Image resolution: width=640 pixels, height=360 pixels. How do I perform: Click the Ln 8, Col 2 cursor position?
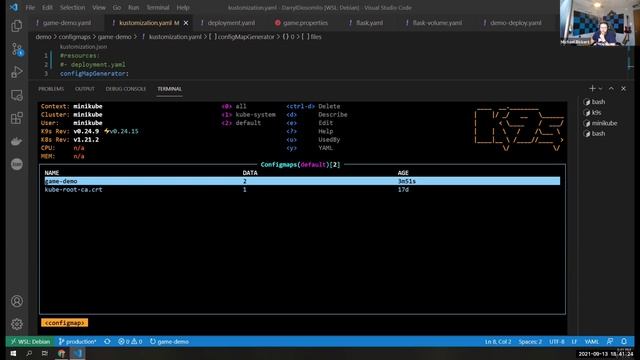498,342
